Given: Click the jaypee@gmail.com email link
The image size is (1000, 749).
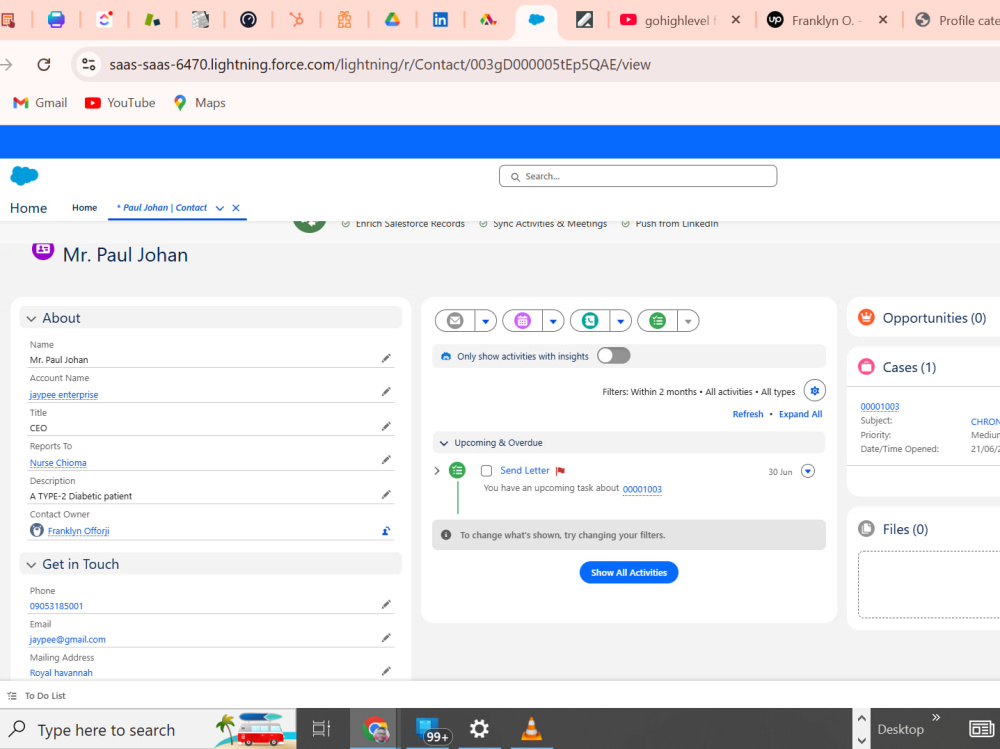Looking at the screenshot, I should pos(68,639).
